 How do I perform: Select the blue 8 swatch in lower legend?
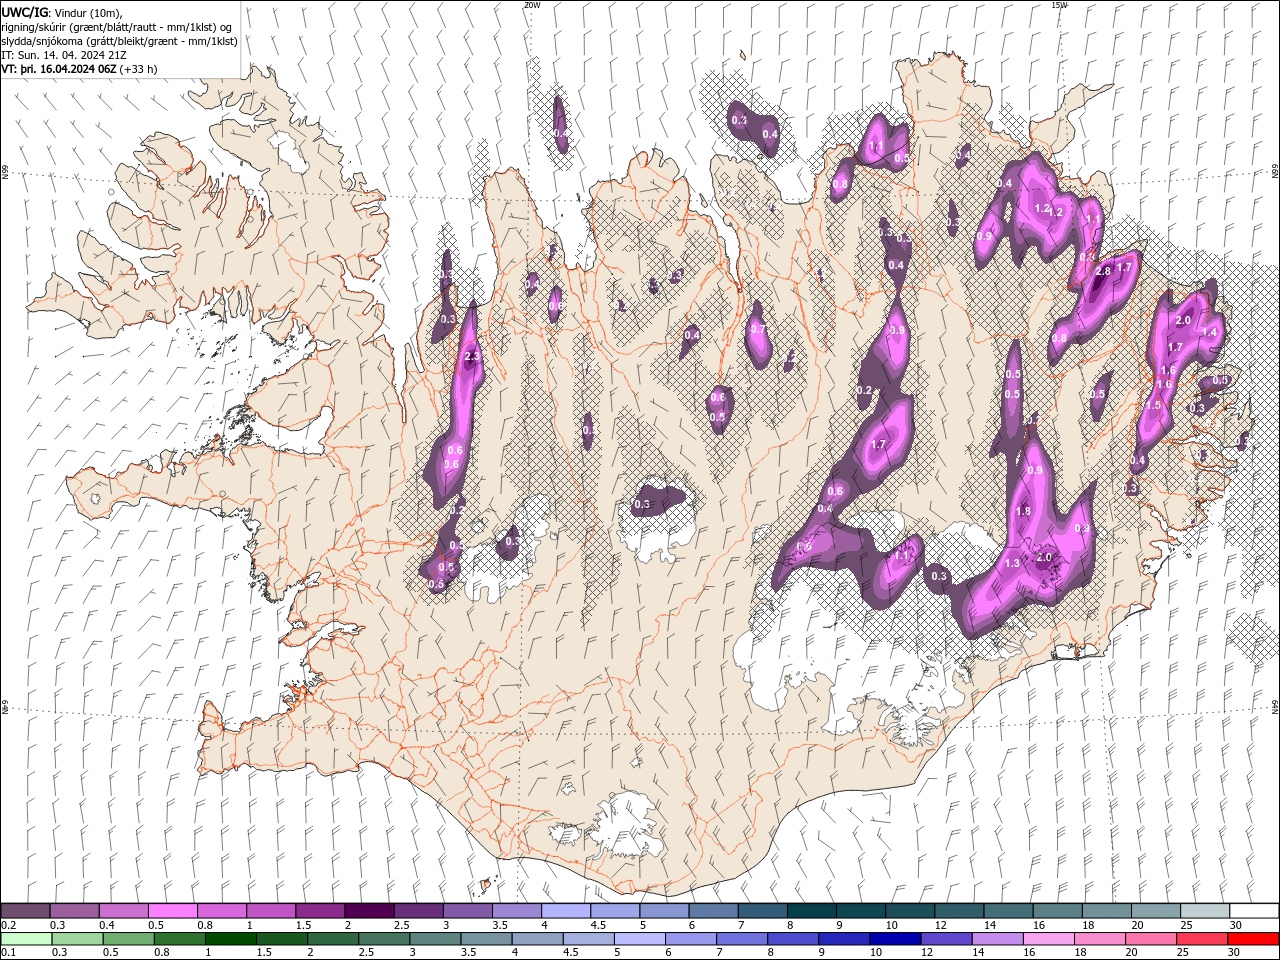pyautogui.click(x=793, y=939)
